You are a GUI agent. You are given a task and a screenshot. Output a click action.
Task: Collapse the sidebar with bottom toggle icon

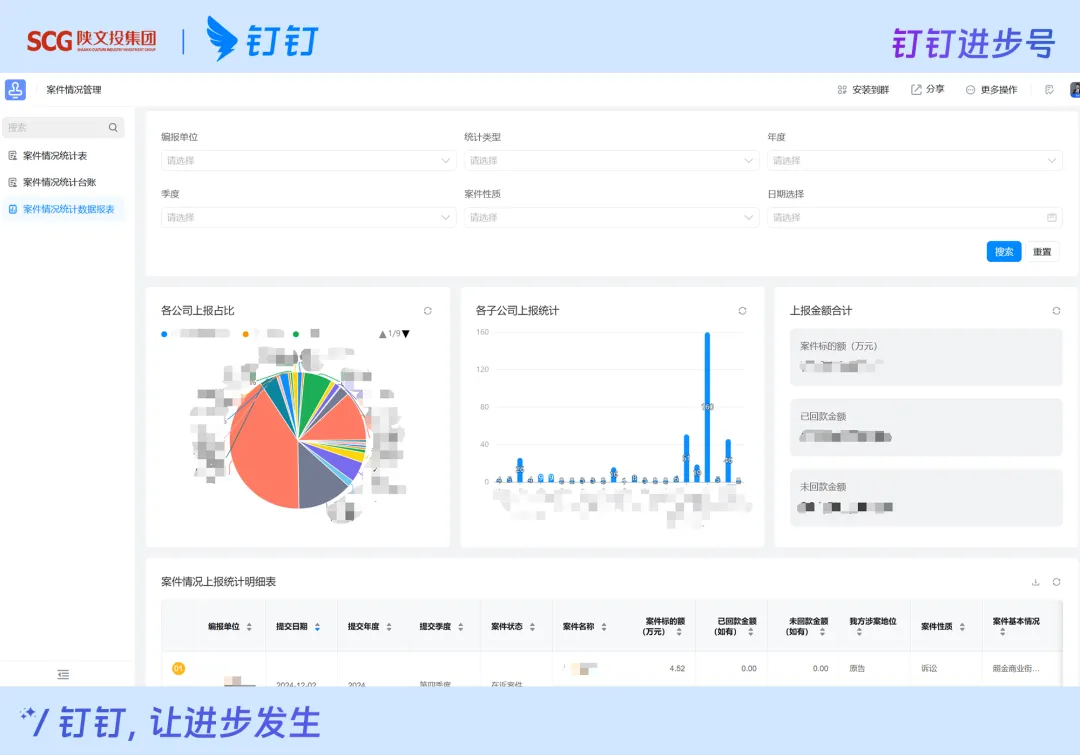click(63, 675)
